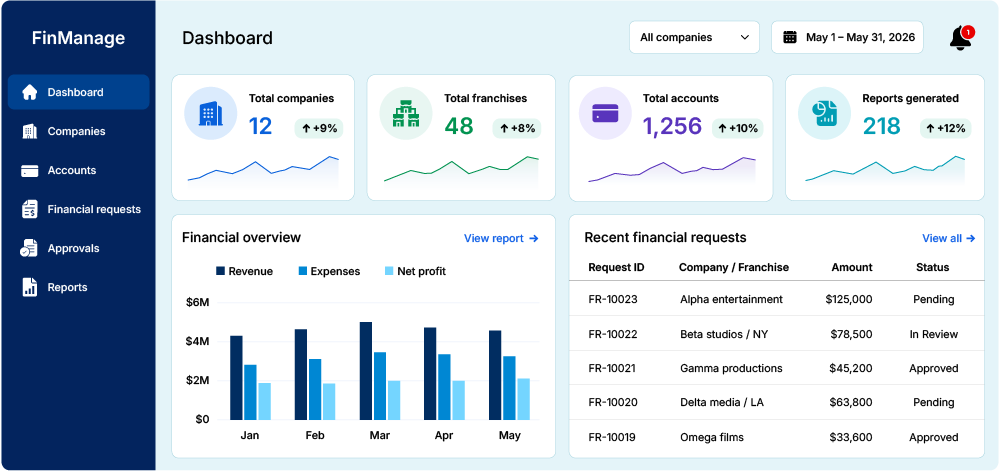Click the FinManage logo text
The height and width of the screenshot is (473, 1000).
click(78, 38)
